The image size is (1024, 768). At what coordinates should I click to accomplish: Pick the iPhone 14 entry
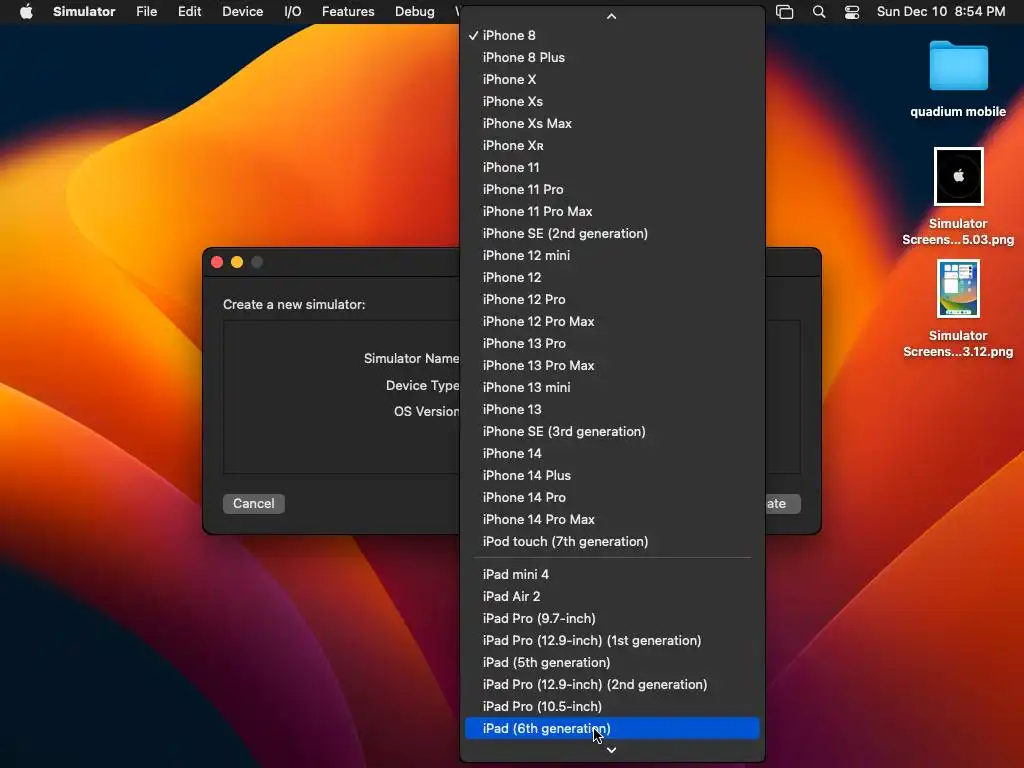tap(612, 453)
